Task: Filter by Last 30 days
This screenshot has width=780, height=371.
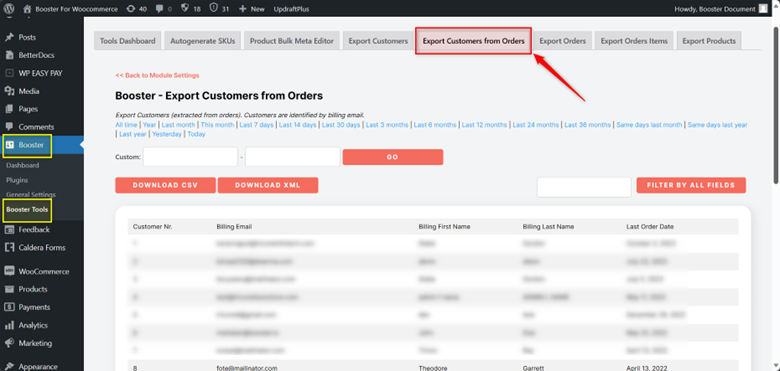Action: (341, 125)
